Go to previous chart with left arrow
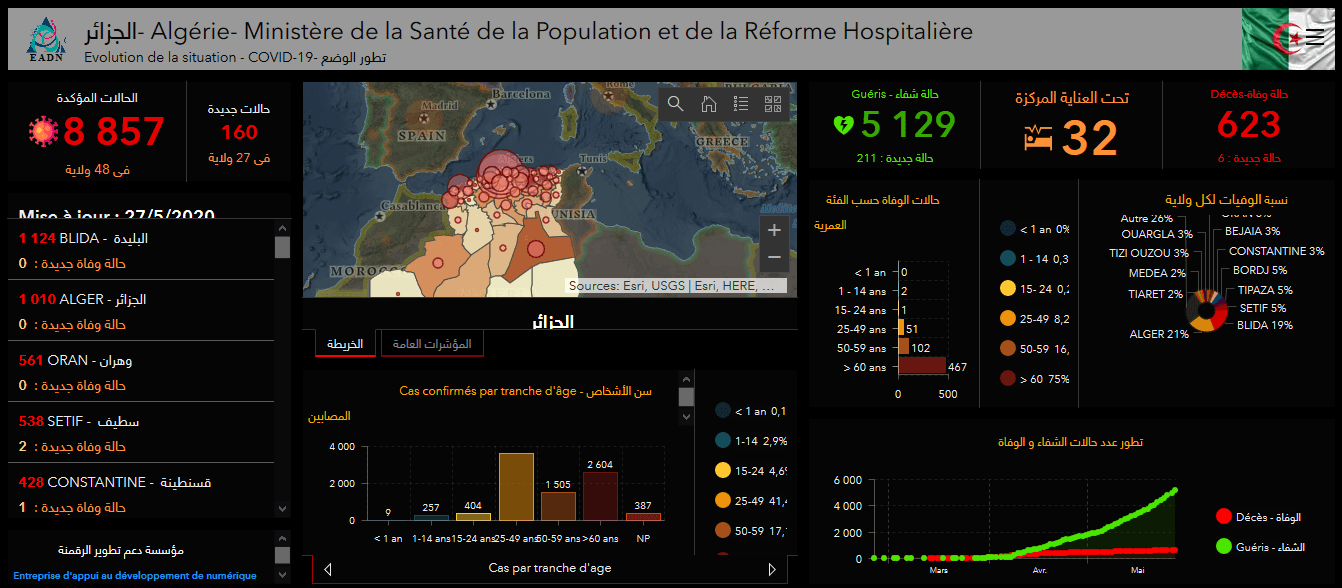 [328, 569]
